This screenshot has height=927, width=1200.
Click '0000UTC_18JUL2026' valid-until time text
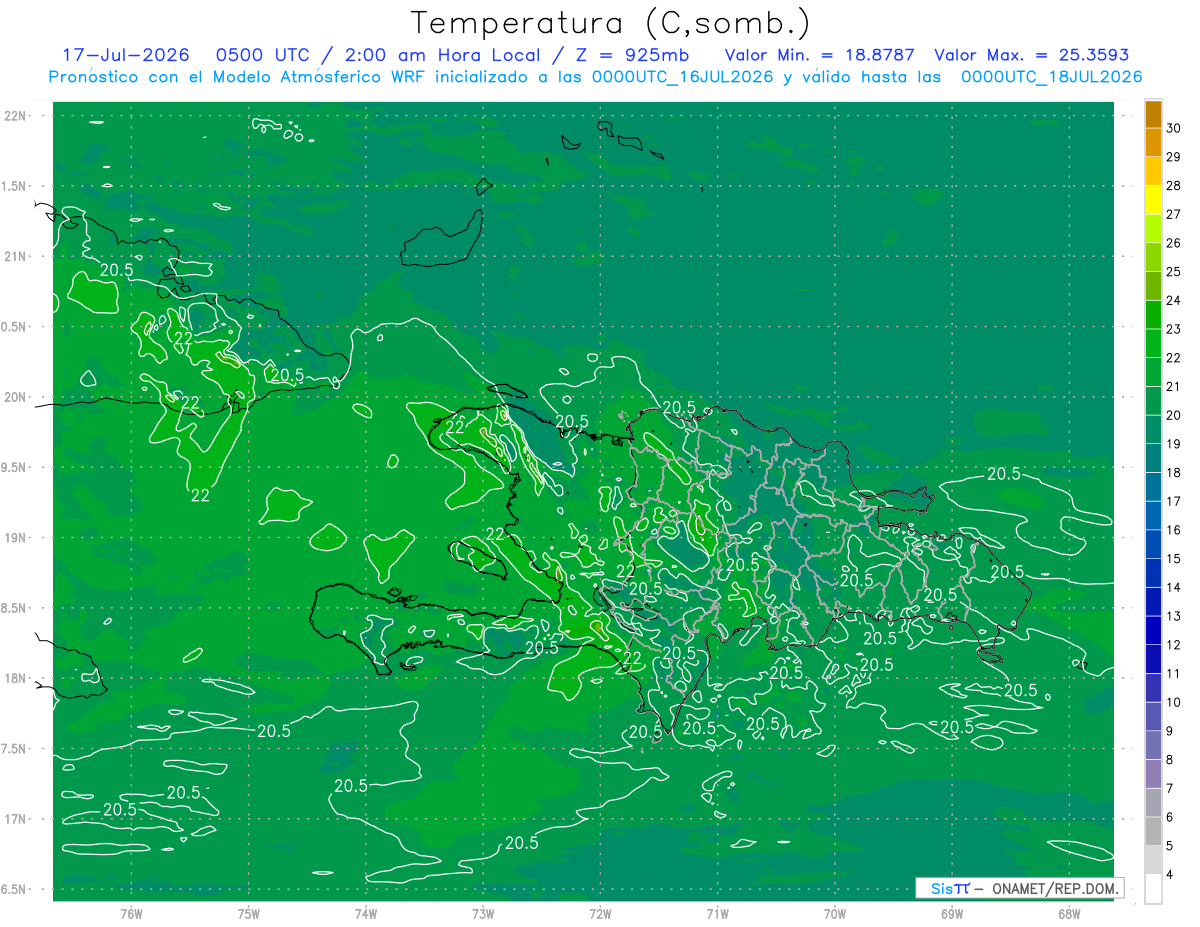coord(1051,77)
